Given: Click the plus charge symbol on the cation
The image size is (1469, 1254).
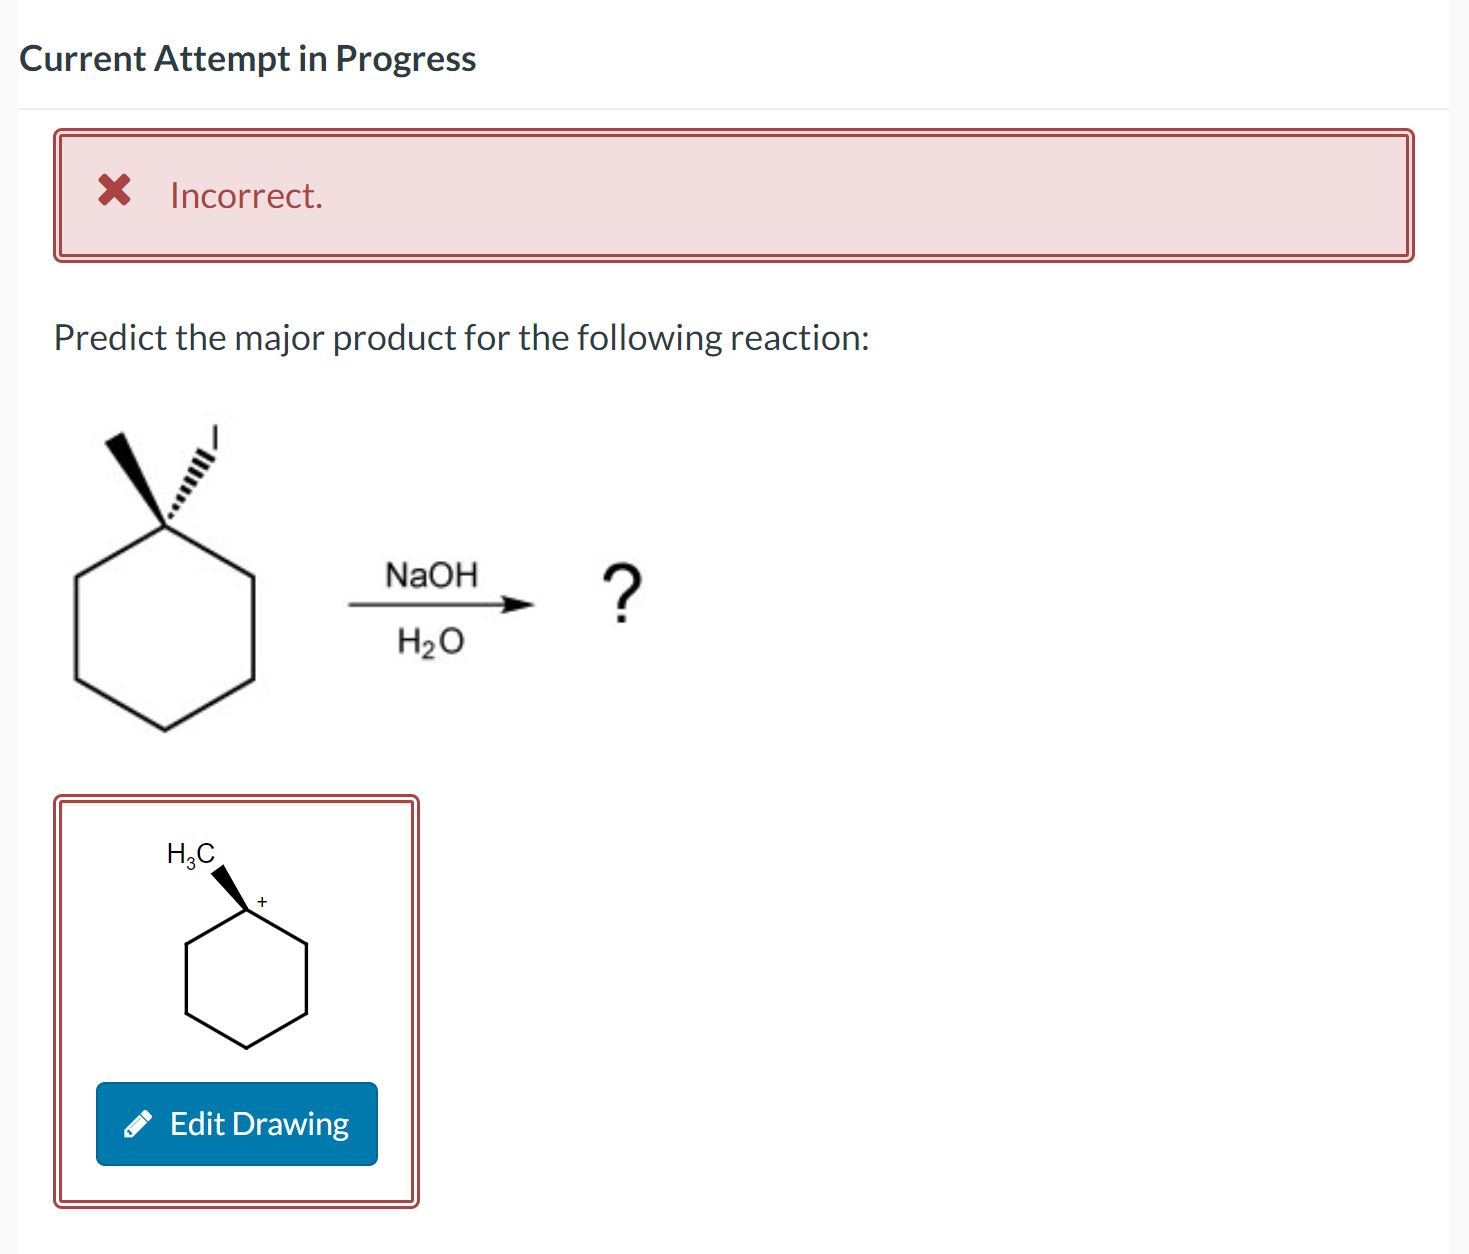Looking at the screenshot, I should (261, 903).
